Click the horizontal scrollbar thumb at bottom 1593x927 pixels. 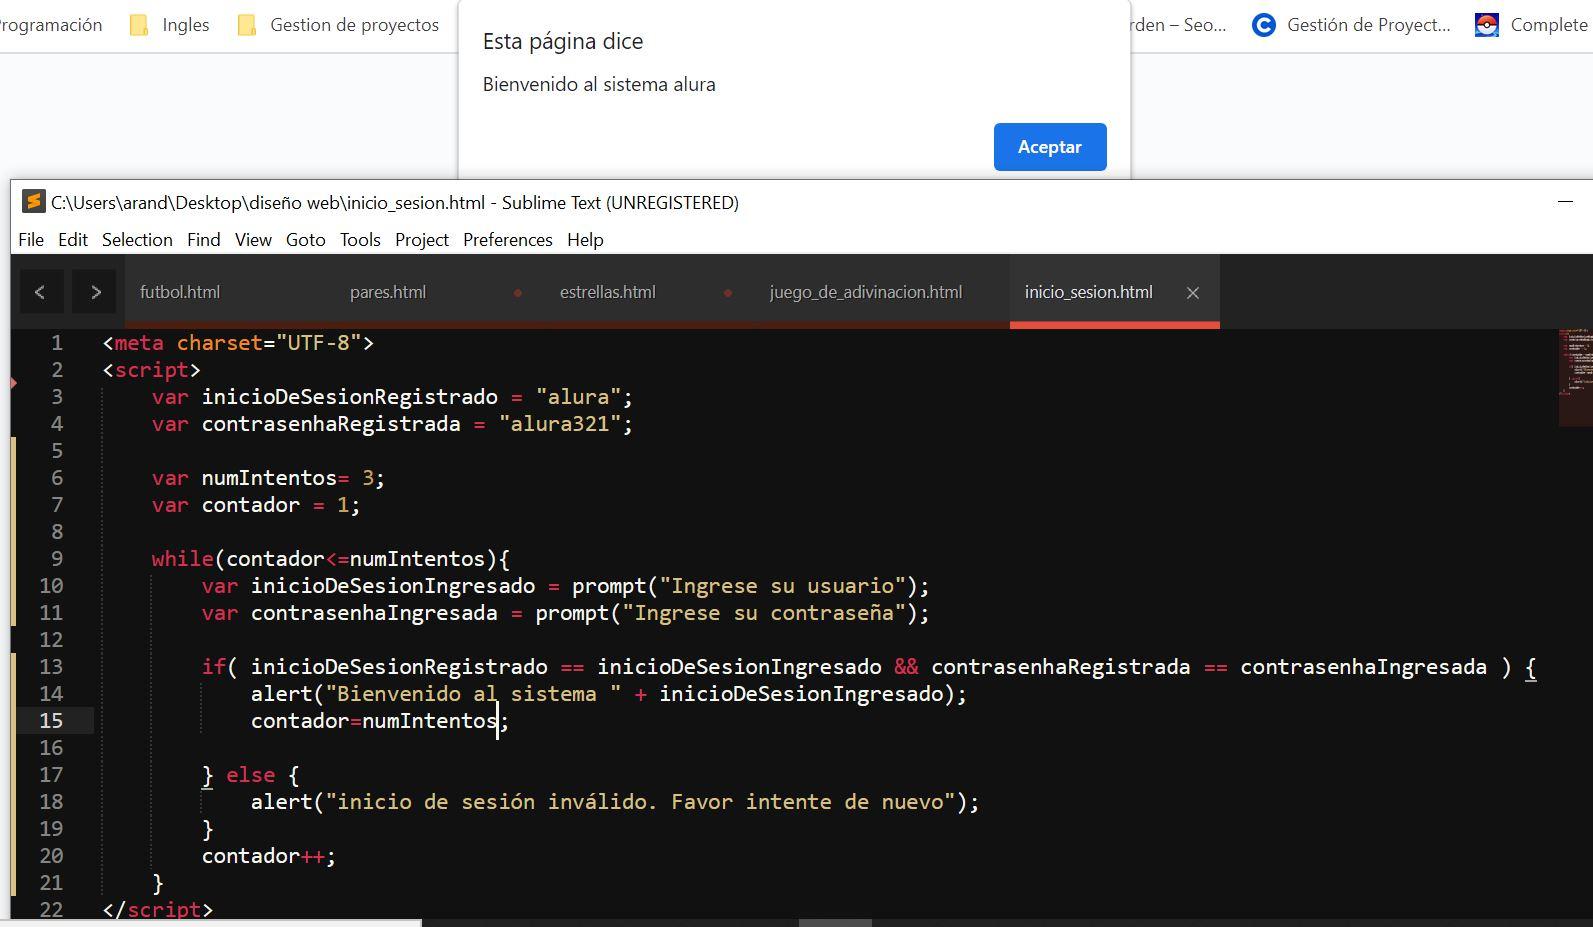(x=835, y=922)
